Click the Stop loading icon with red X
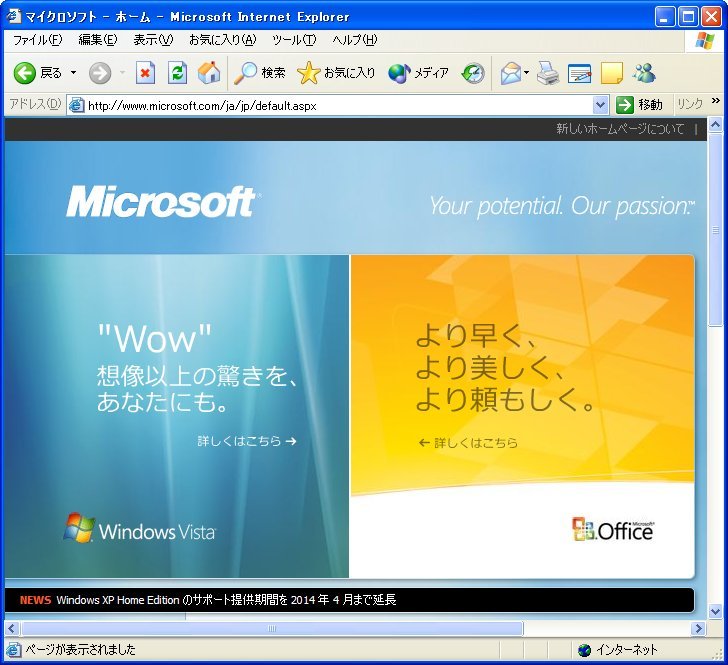 (x=145, y=73)
